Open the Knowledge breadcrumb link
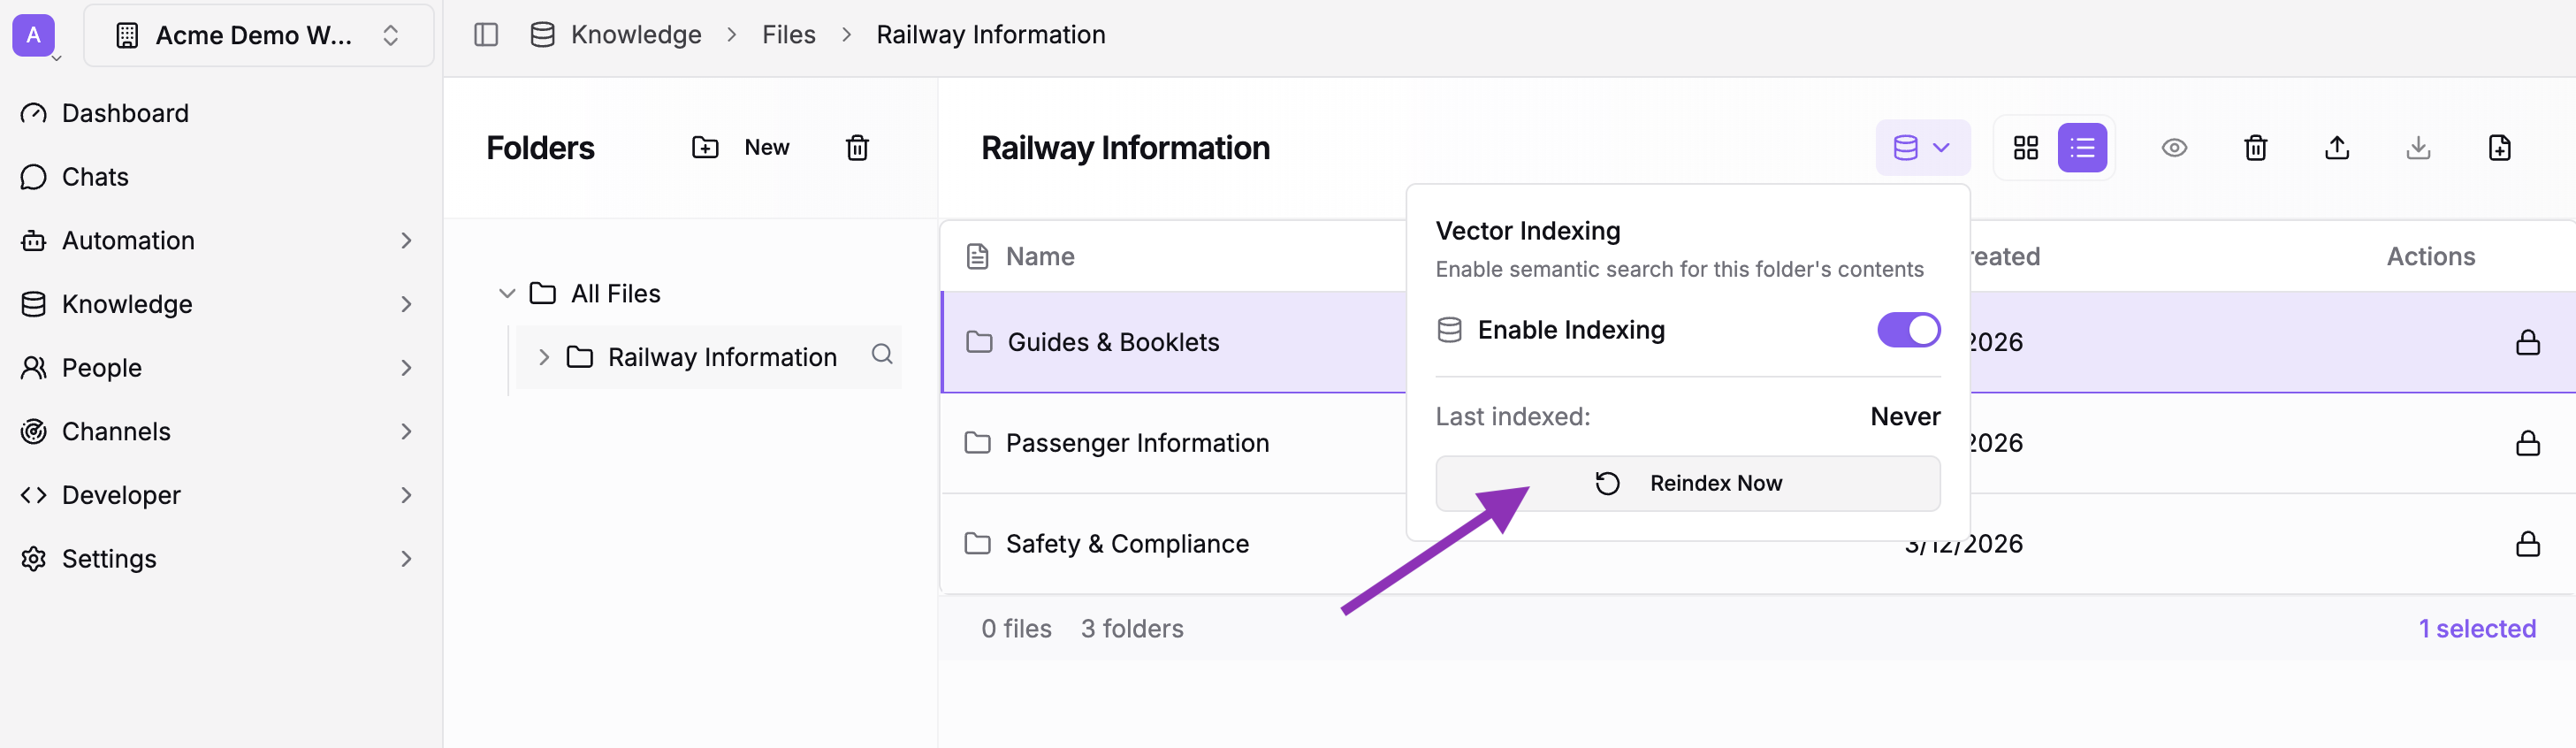This screenshot has width=2576, height=748. point(635,34)
